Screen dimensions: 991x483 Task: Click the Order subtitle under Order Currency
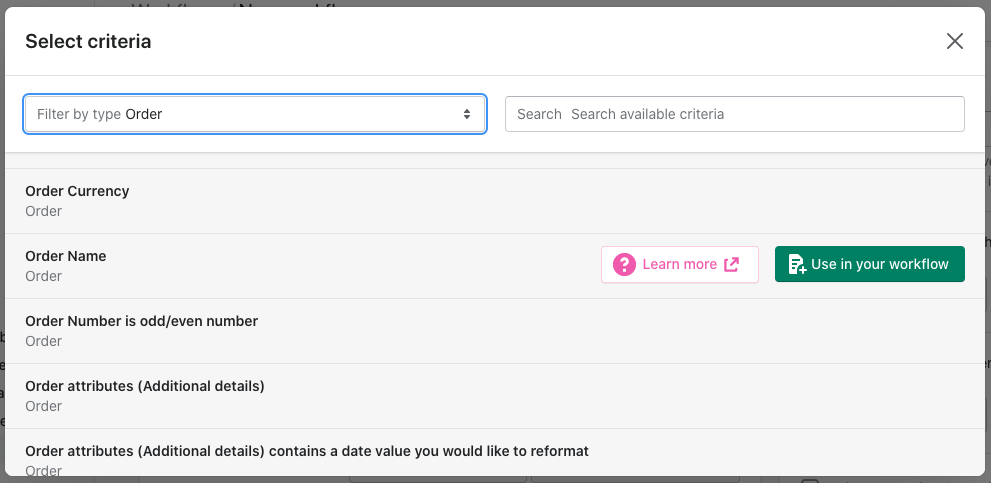pos(43,211)
